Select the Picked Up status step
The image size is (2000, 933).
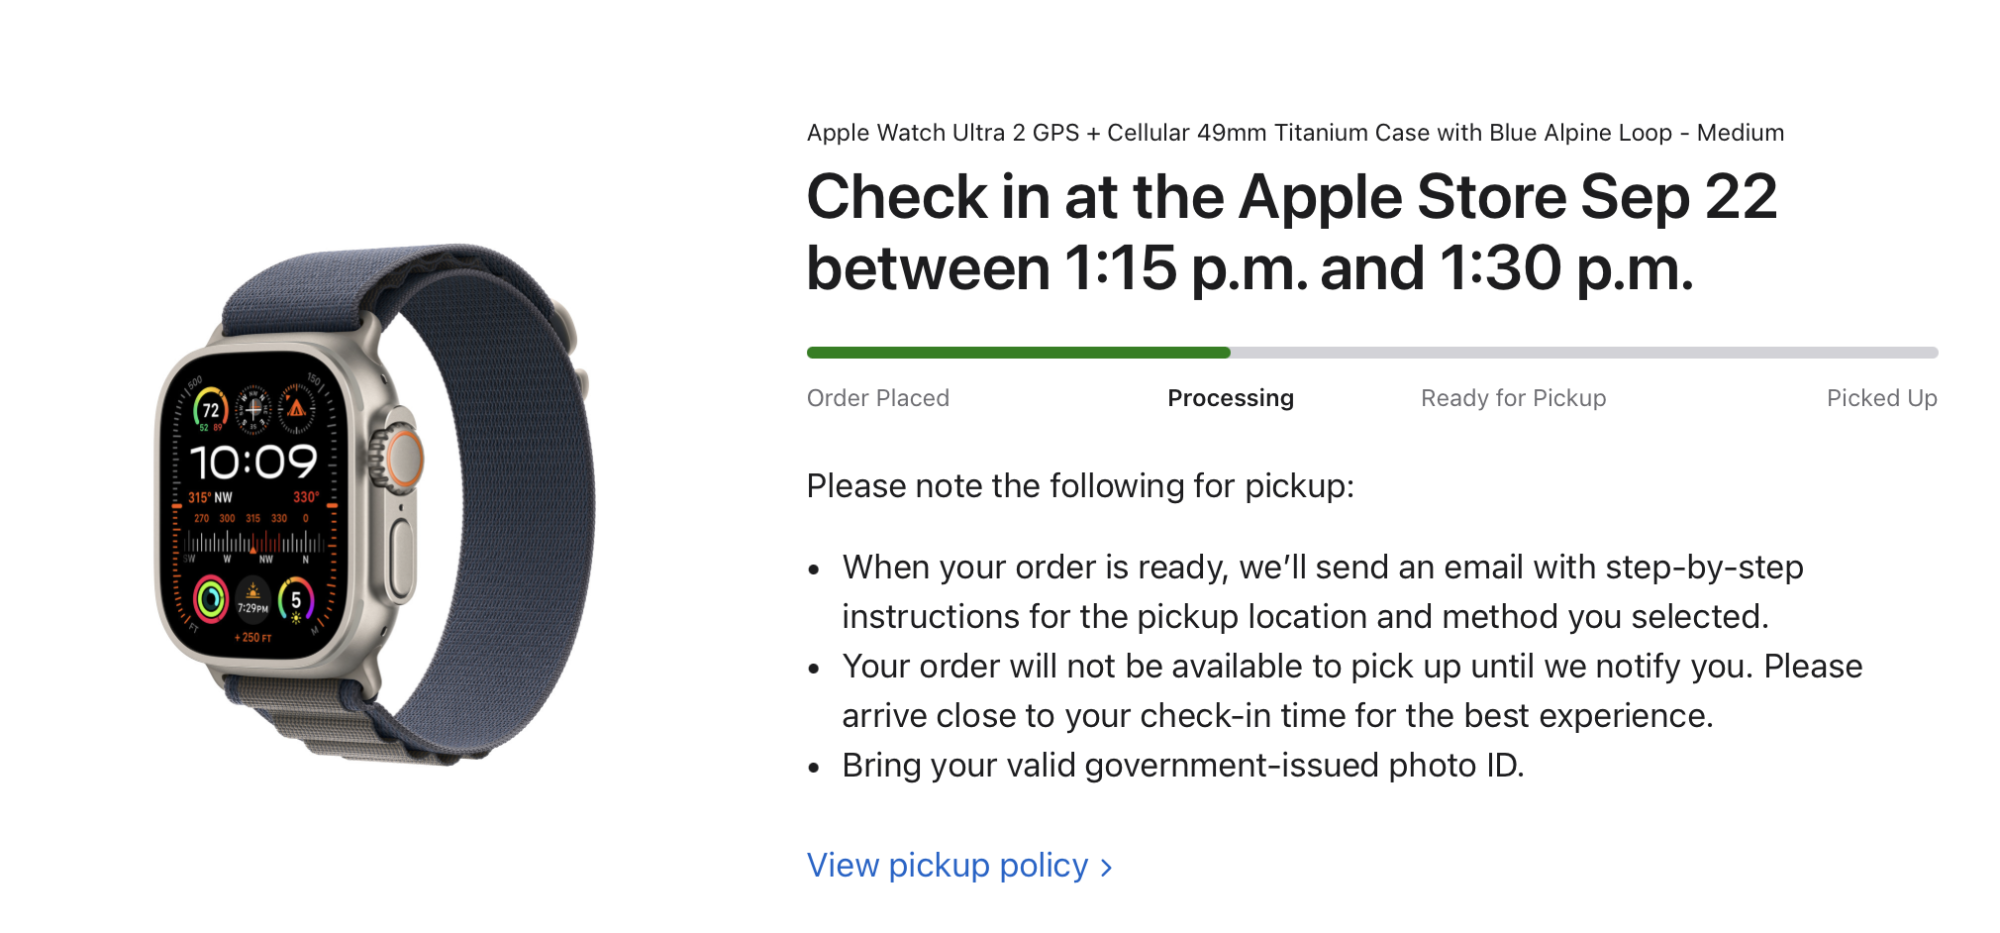click(1882, 398)
